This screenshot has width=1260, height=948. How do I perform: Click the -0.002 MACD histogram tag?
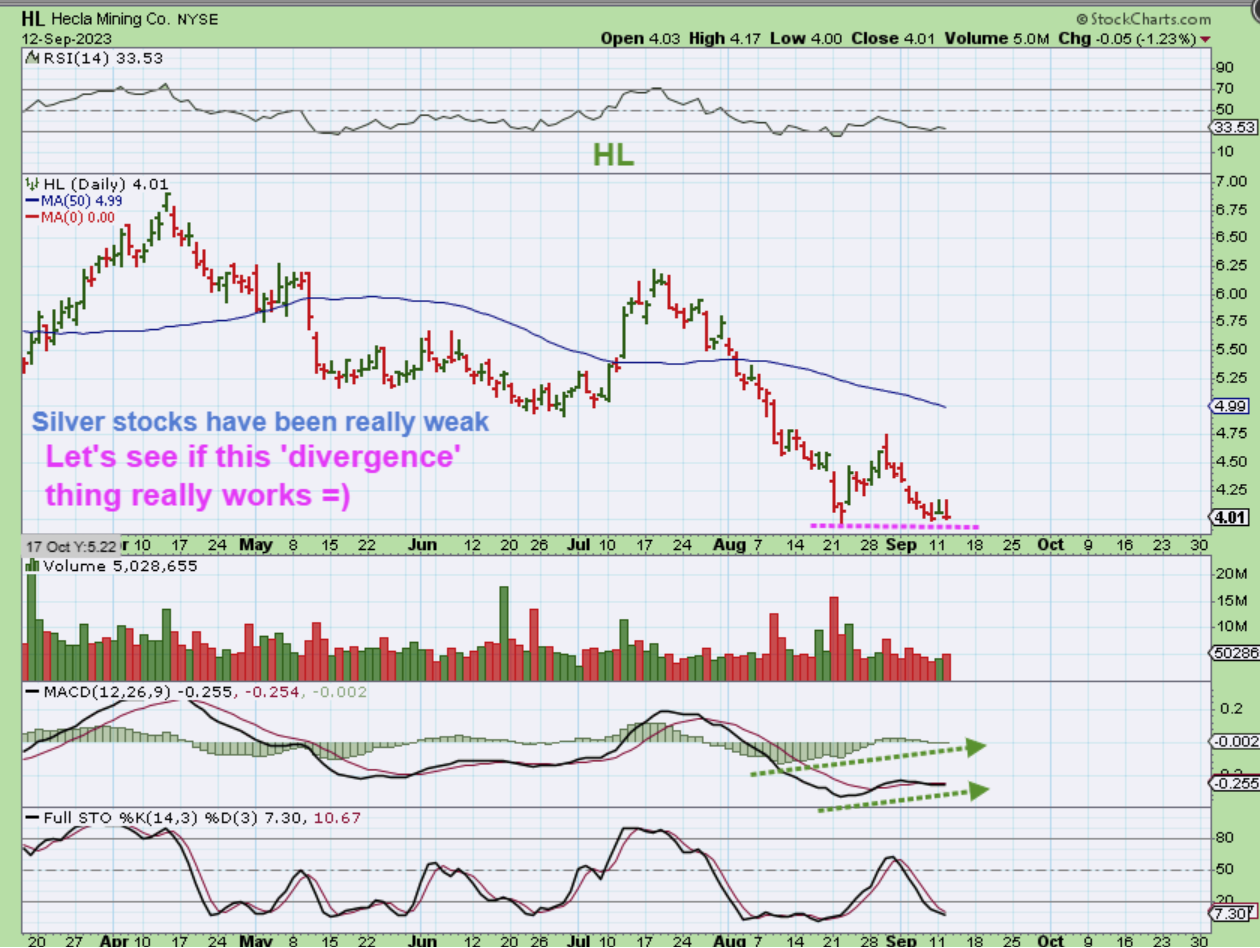click(x=1234, y=742)
